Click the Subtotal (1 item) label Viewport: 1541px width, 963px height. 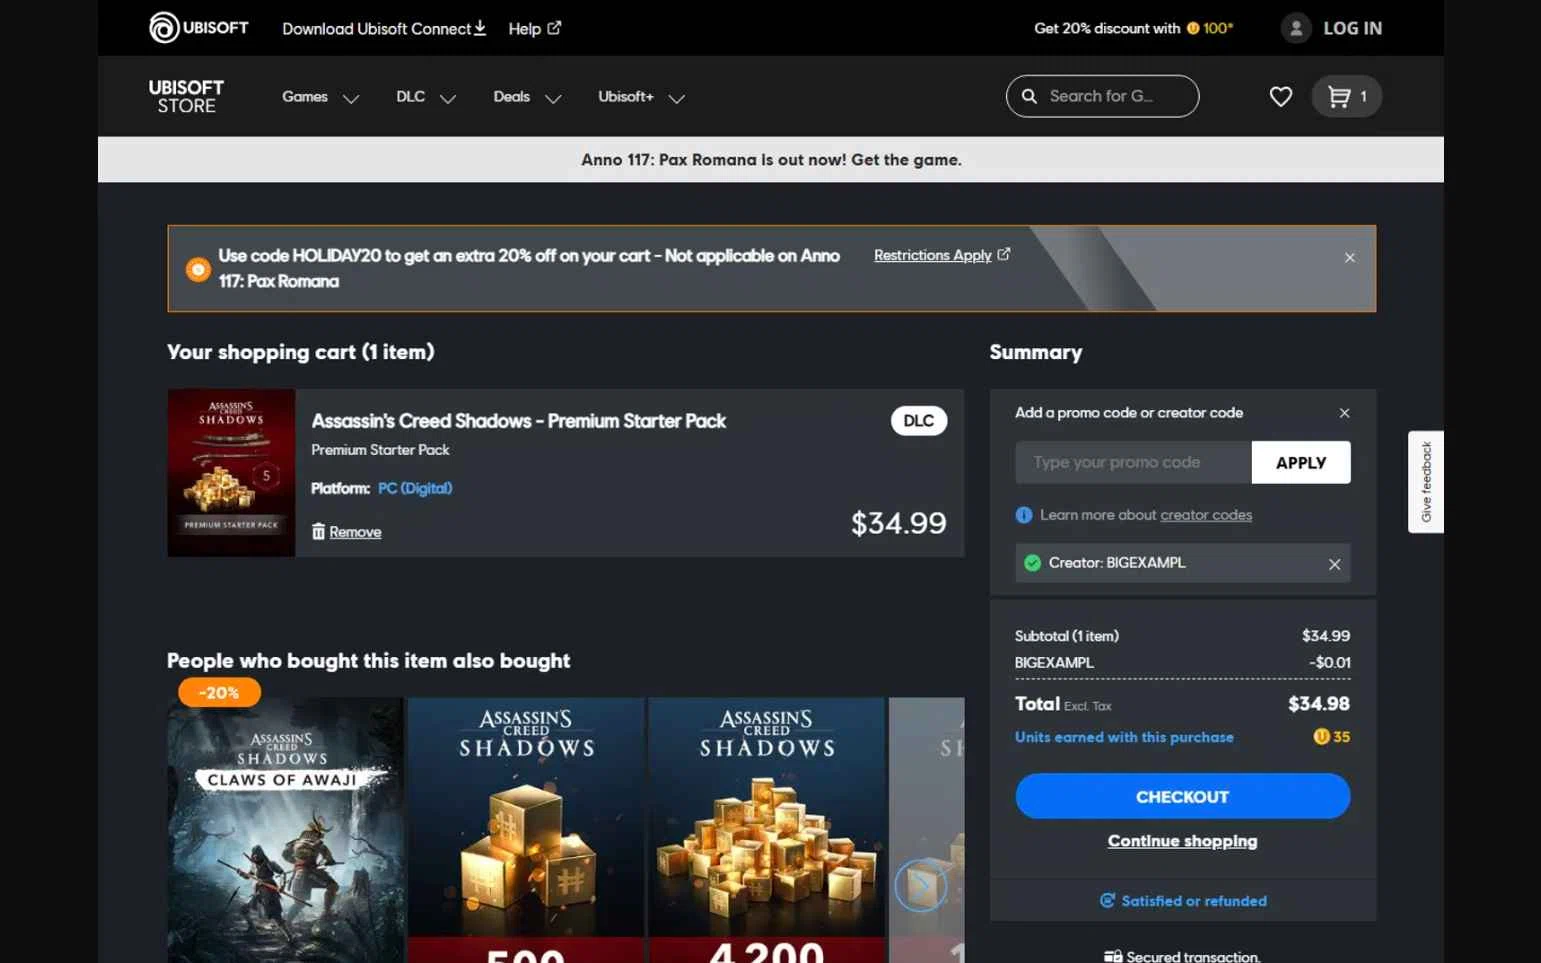tap(1067, 636)
